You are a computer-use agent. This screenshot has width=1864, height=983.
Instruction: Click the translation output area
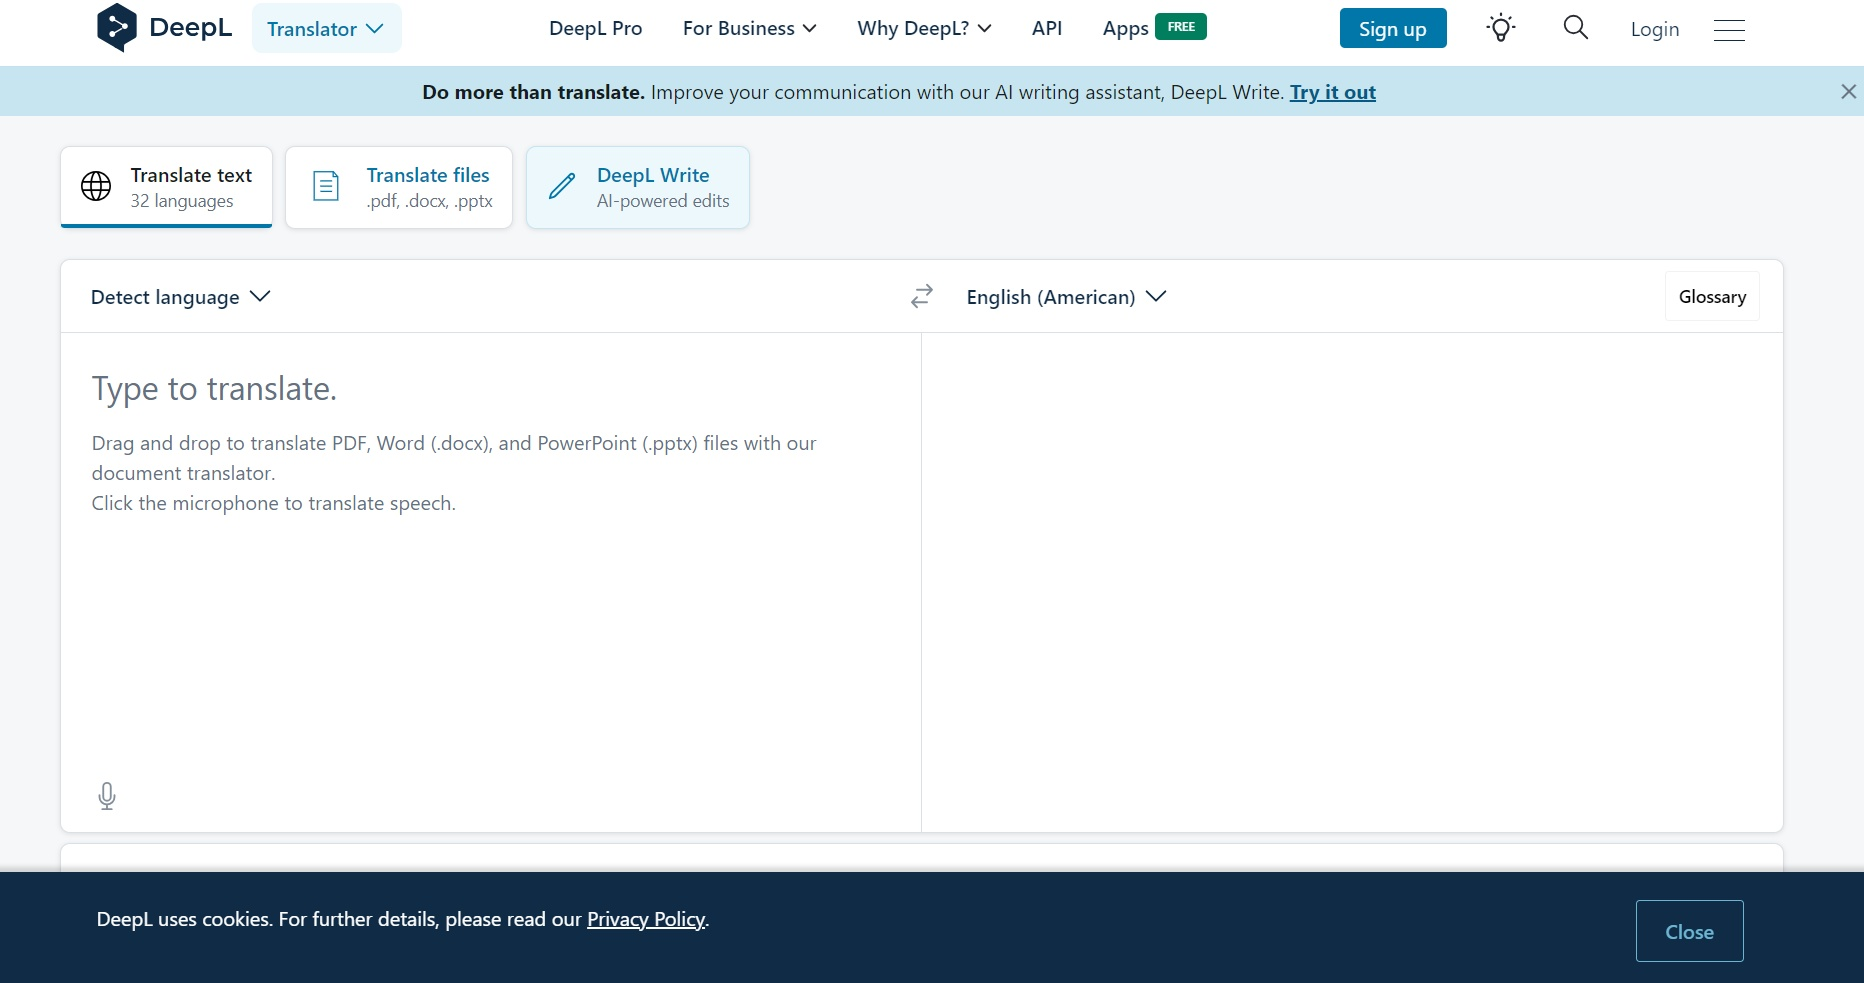(1352, 582)
